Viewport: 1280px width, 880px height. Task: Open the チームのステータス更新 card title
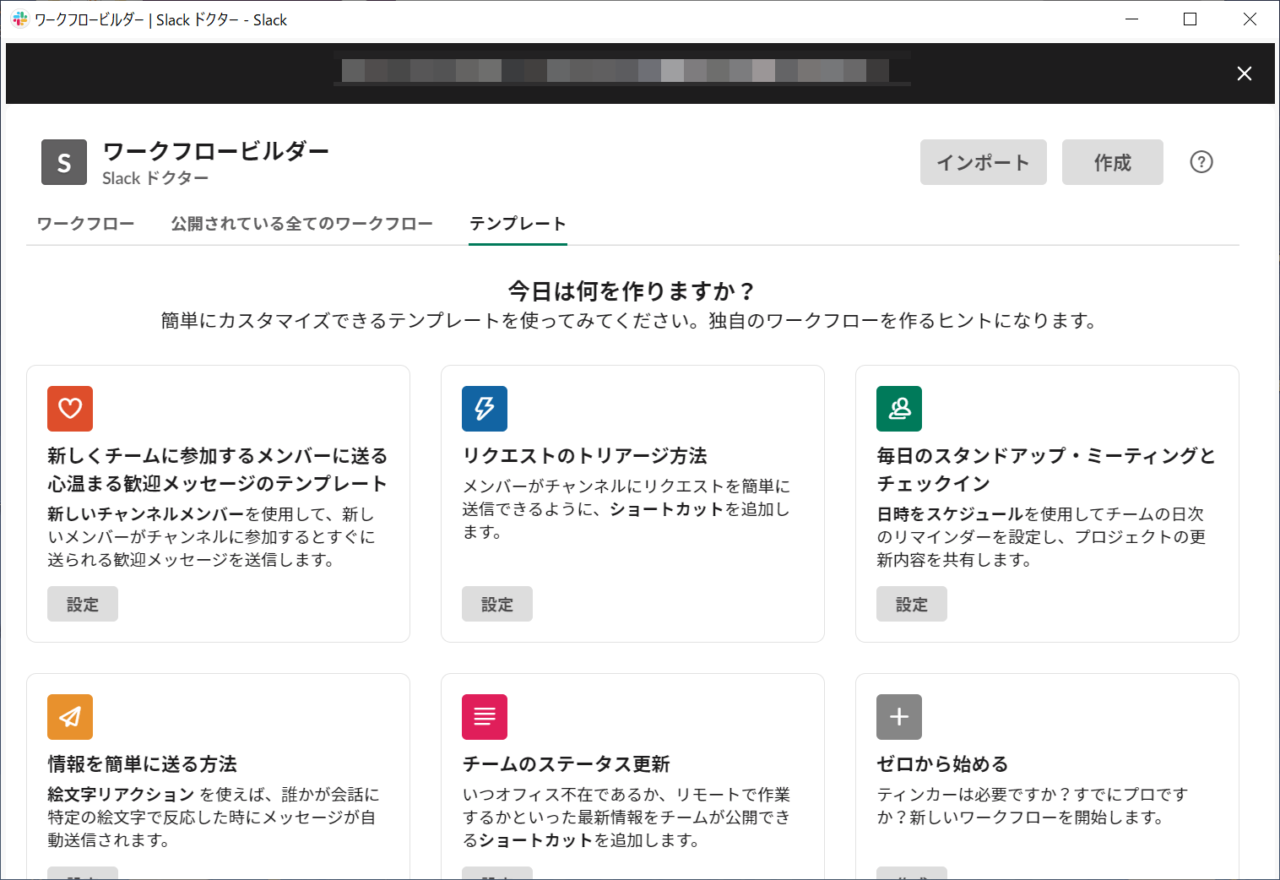[566, 764]
